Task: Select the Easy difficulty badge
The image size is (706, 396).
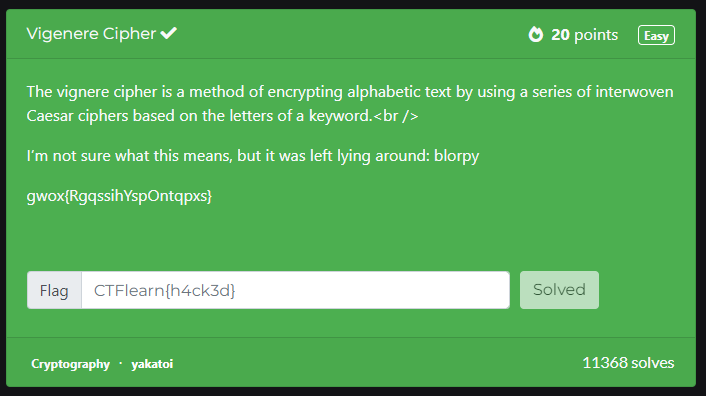Action: [x=656, y=35]
